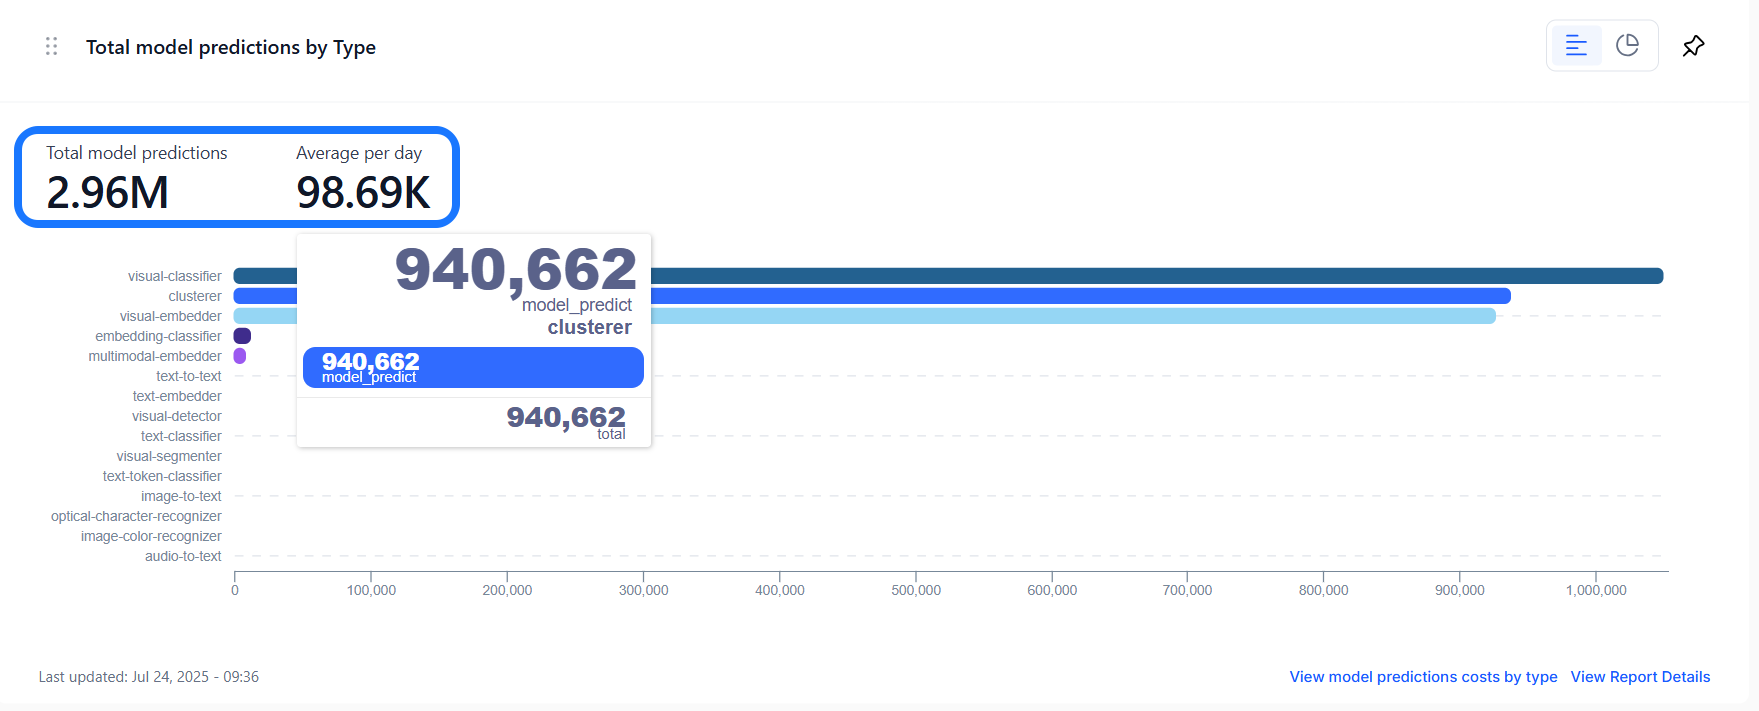Click the visual-classifier bar
Image resolution: width=1759 pixels, height=711 pixels.
point(1156,276)
